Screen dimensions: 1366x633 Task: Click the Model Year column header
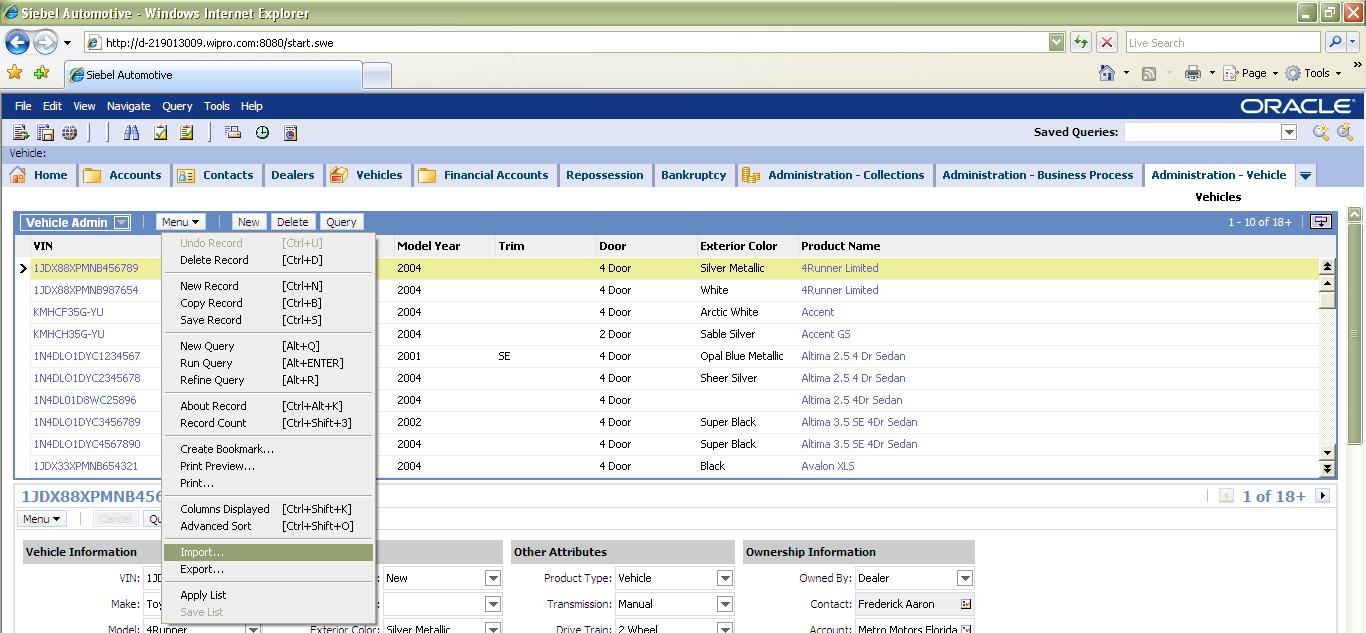(x=428, y=246)
